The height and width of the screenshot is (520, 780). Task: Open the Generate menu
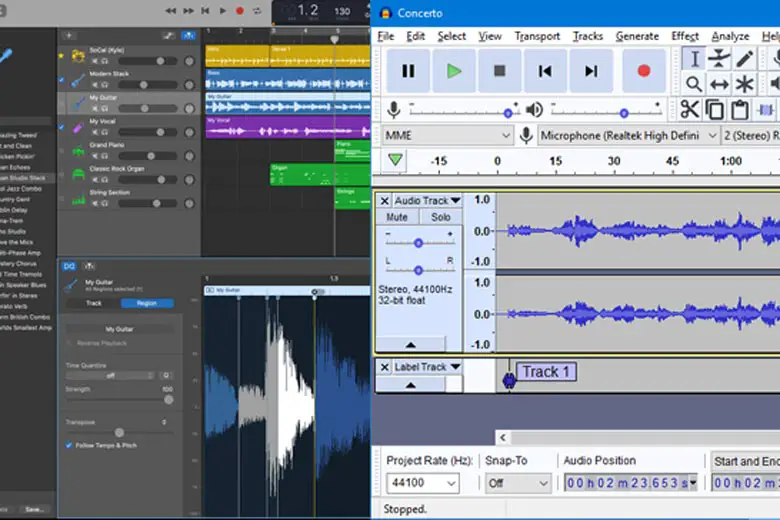[637, 36]
